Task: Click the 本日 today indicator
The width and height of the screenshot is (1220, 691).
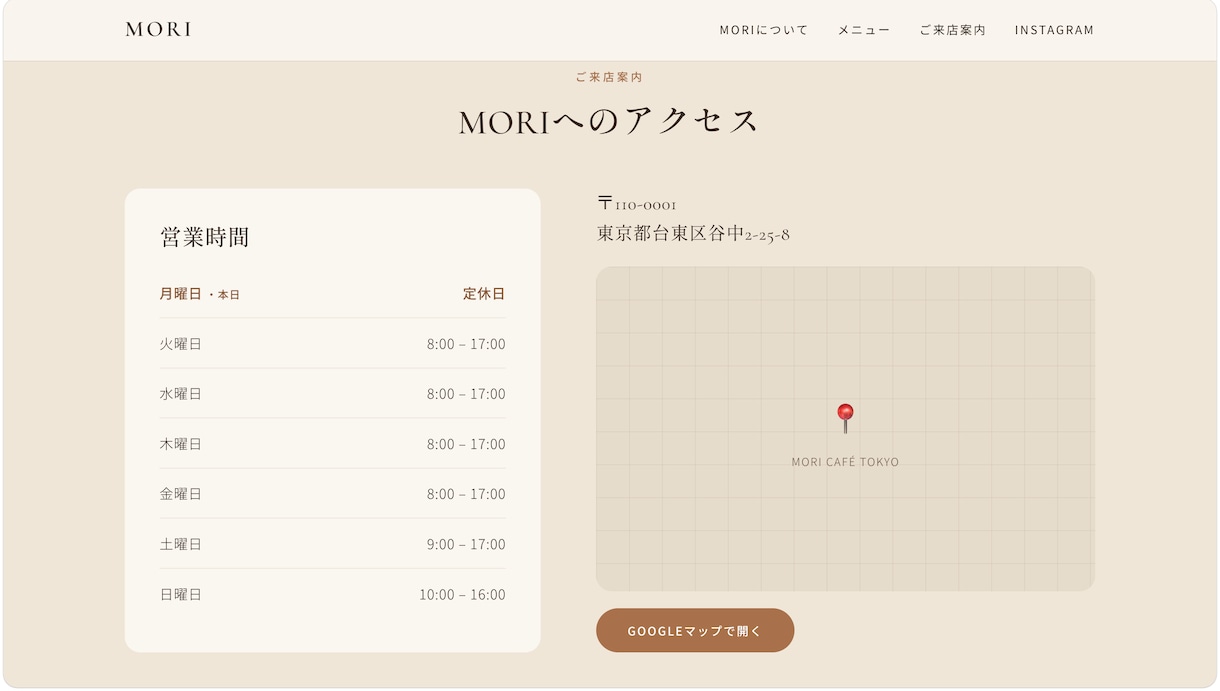Action: tap(228, 295)
